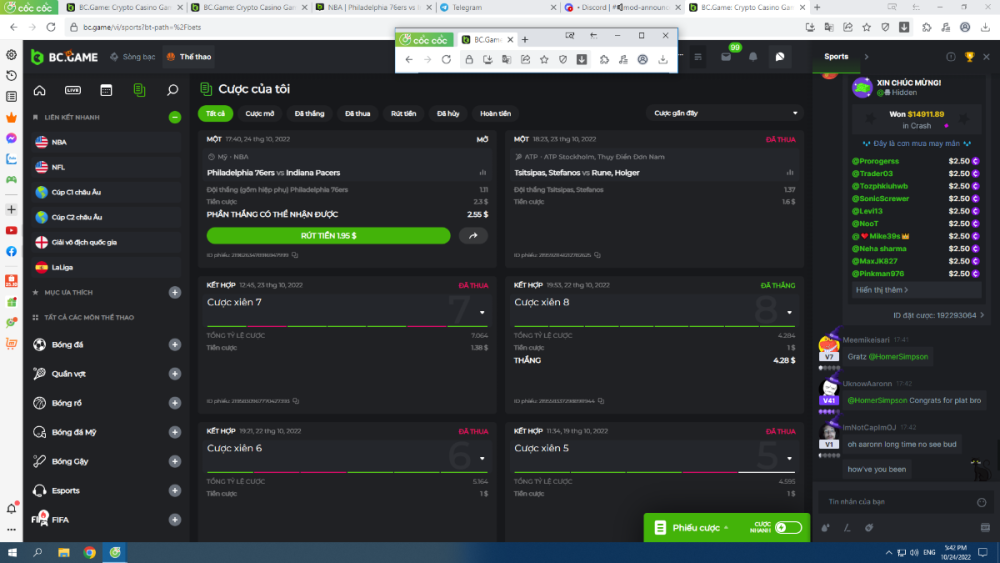Expand the Cược xiên 8 bet details
1000x563 pixels.
(x=789, y=312)
